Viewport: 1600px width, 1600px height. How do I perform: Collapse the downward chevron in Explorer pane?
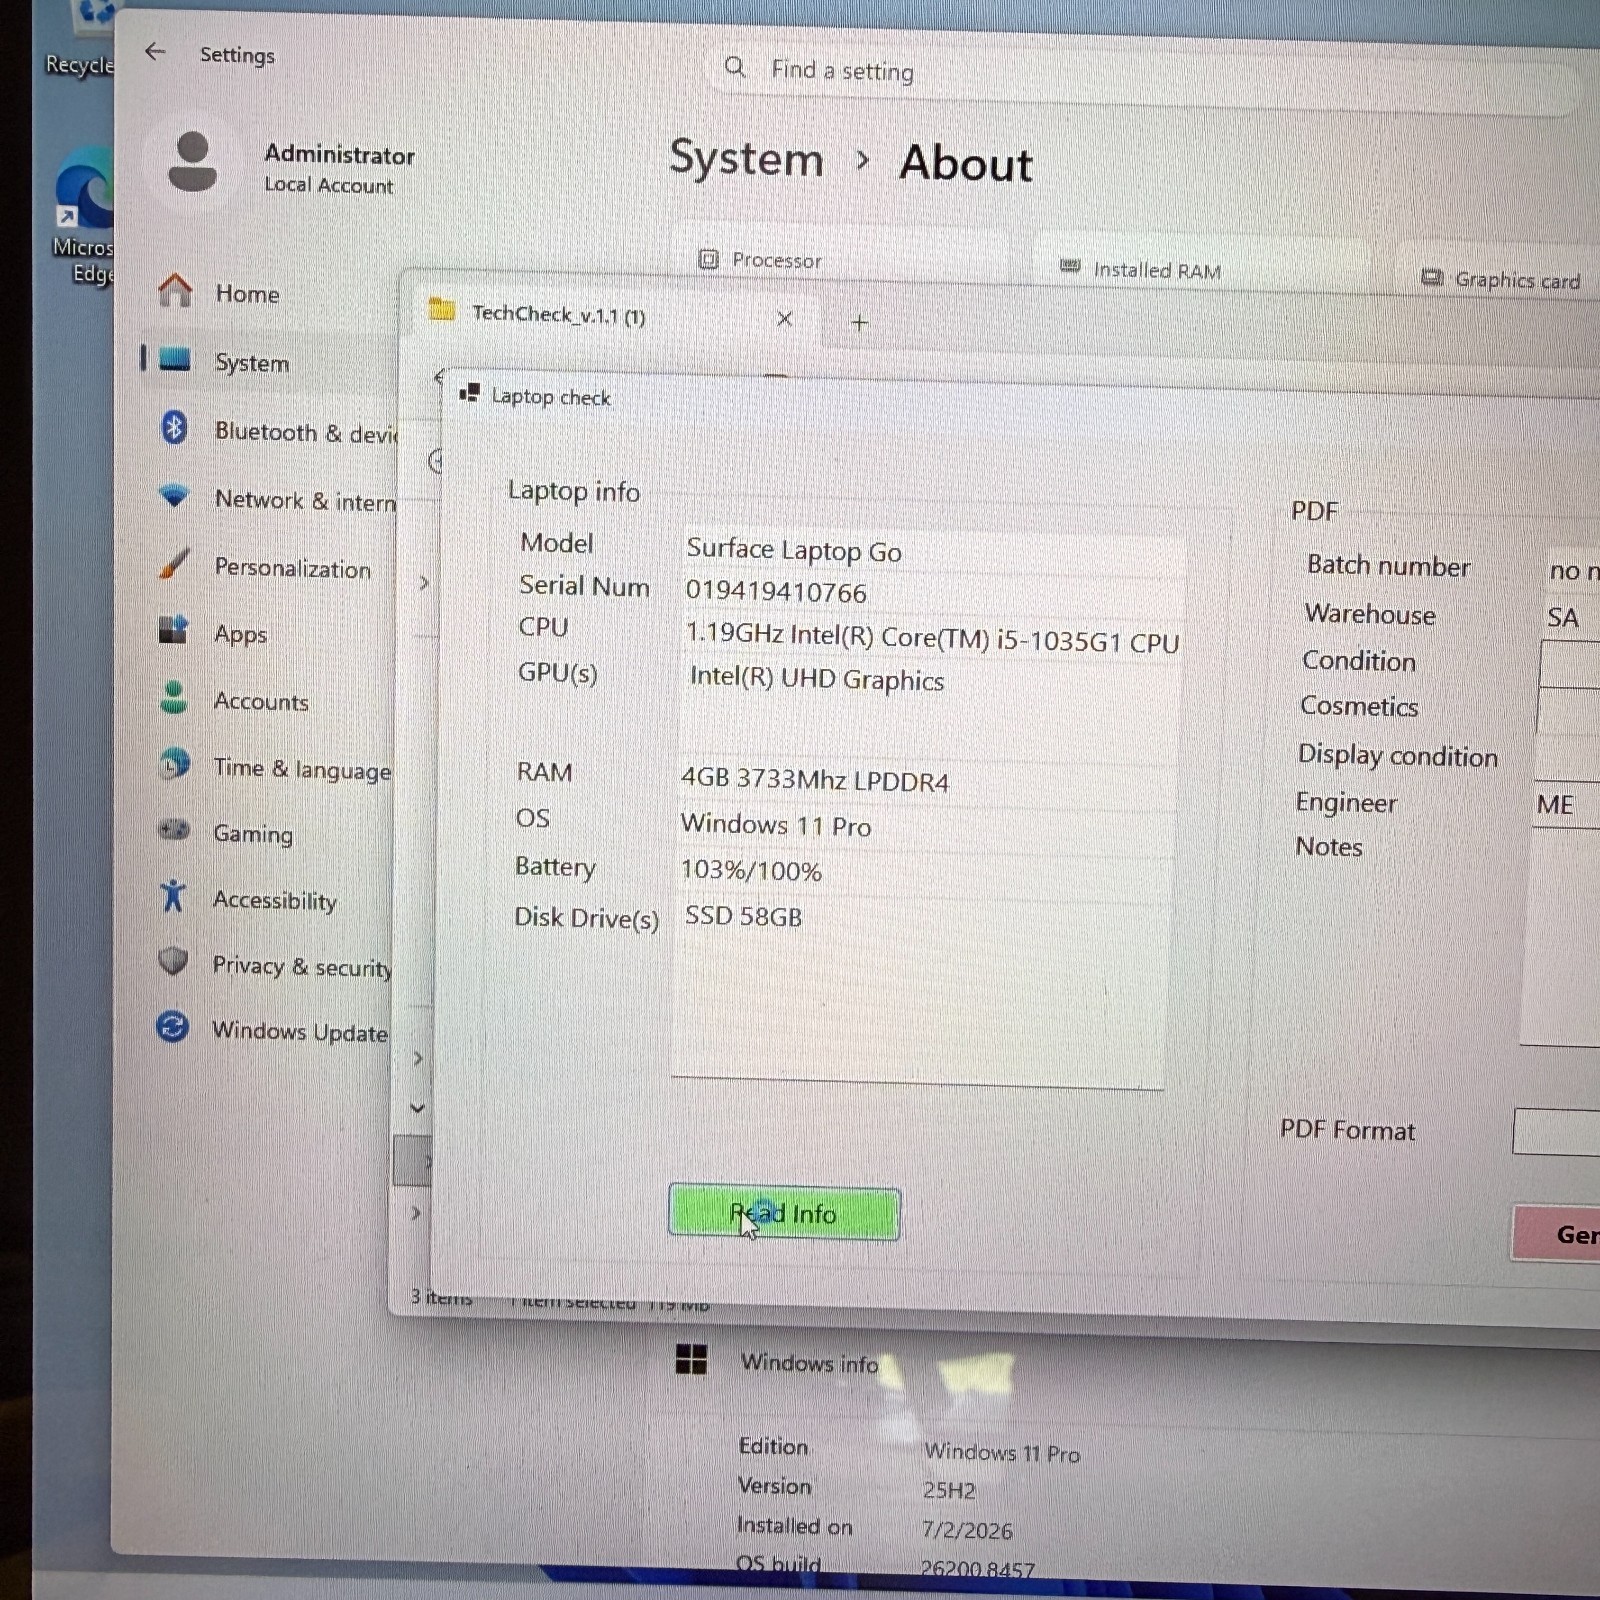(x=417, y=1107)
